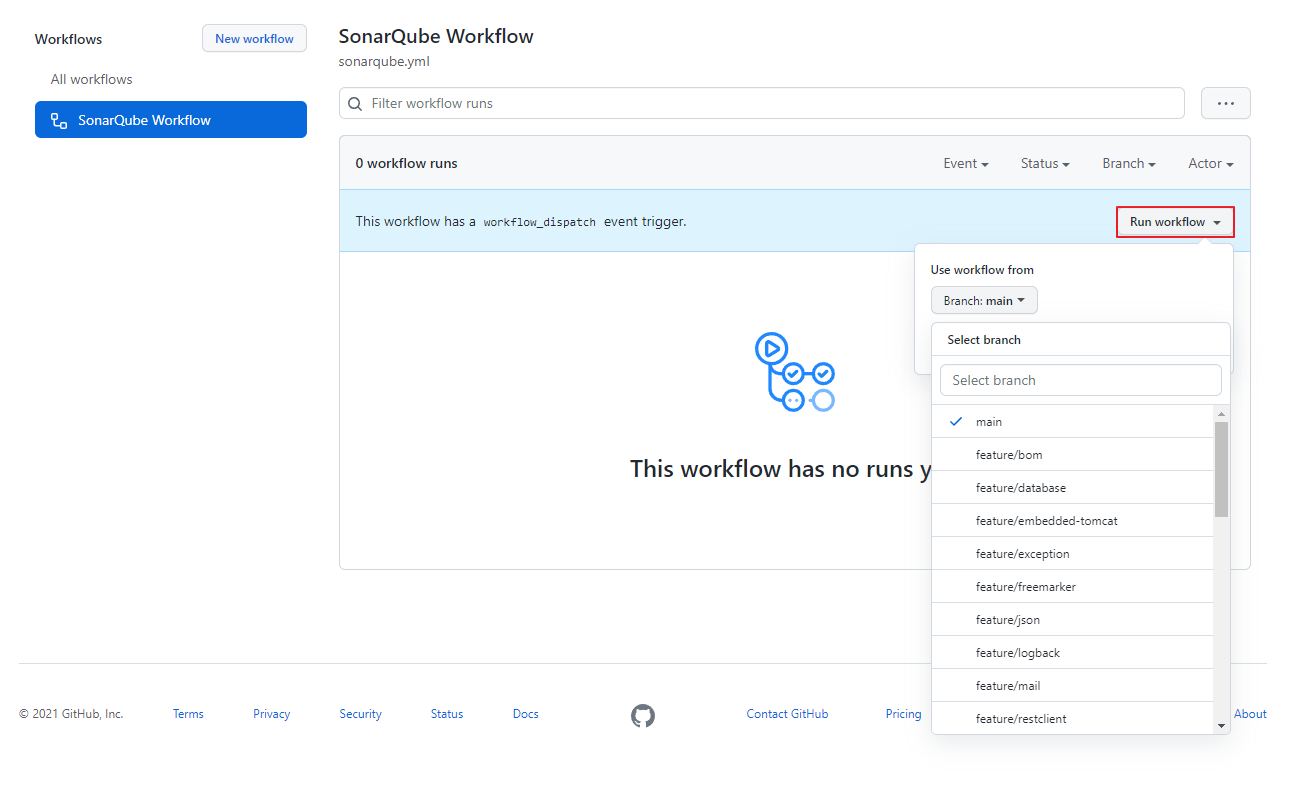Click the scrollbar down arrow in branch list

(x=1221, y=725)
